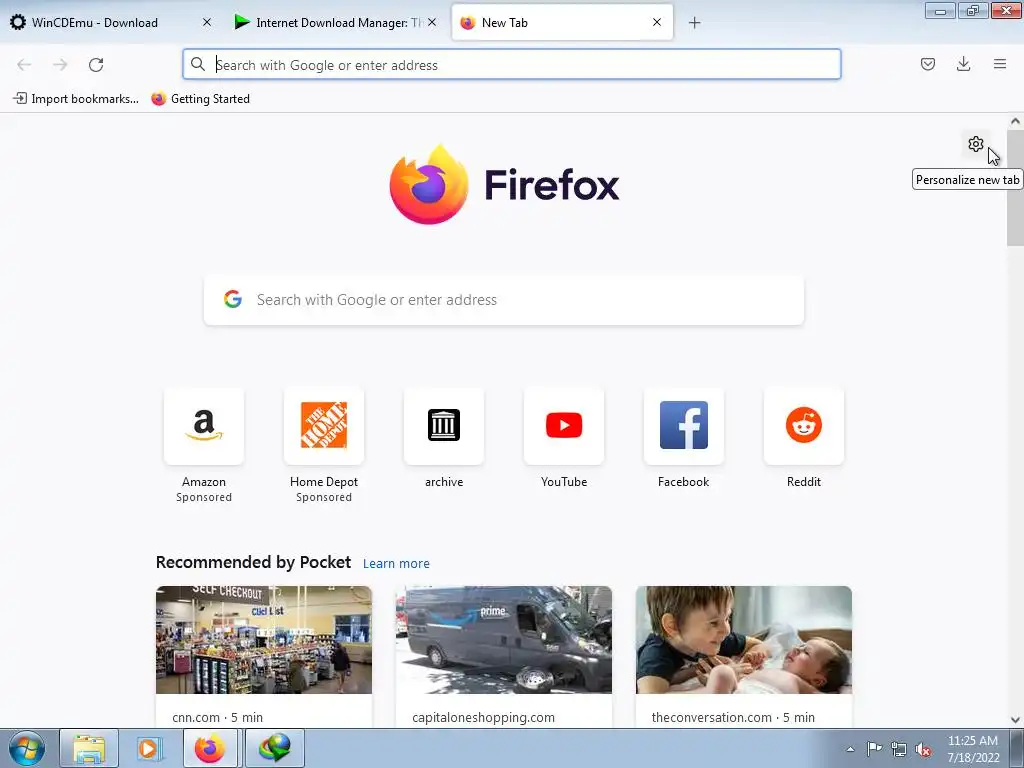Image resolution: width=1024 pixels, height=768 pixels.
Task: Click scrollbar up arrow
Action: click(x=1015, y=121)
